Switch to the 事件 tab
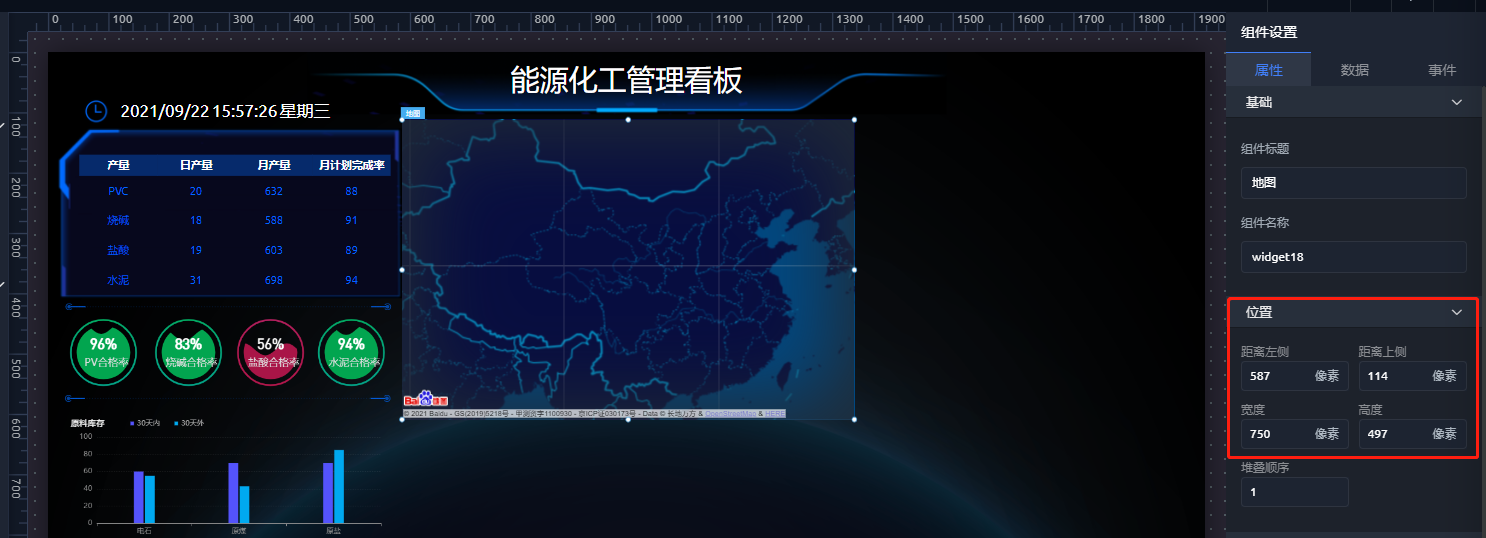 [1442, 70]
